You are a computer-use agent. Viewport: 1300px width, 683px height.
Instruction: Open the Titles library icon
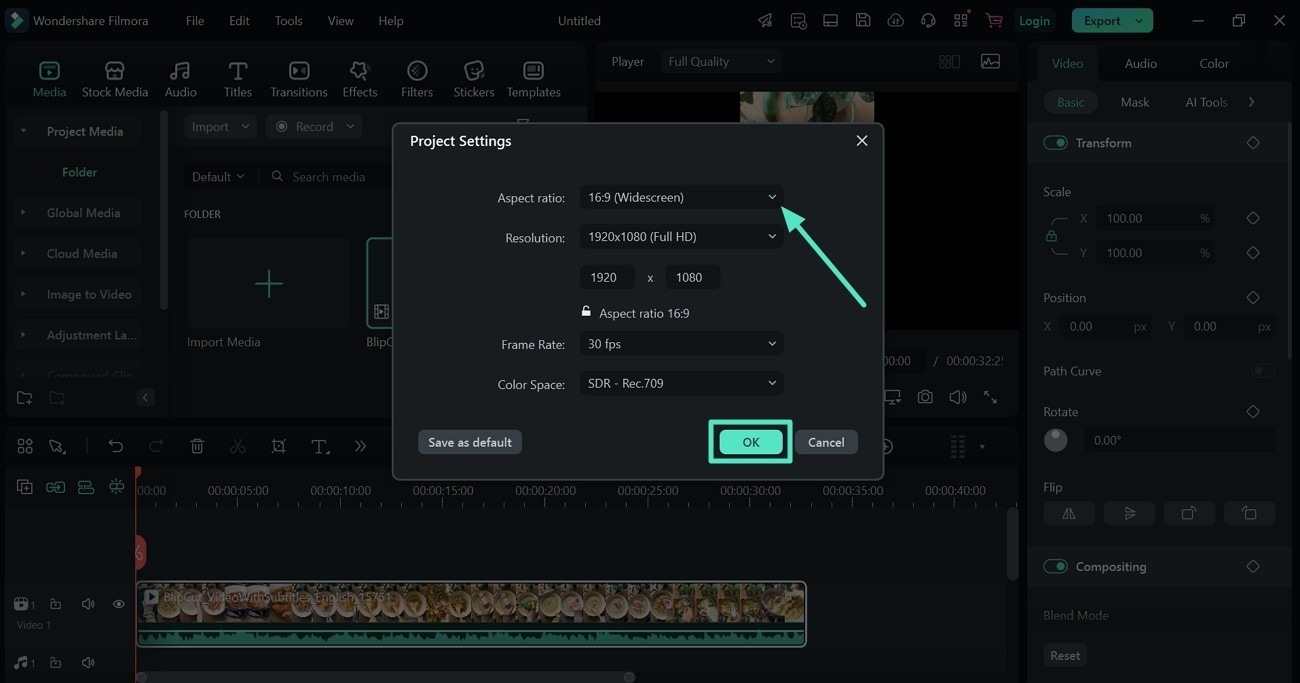[238, 71]
